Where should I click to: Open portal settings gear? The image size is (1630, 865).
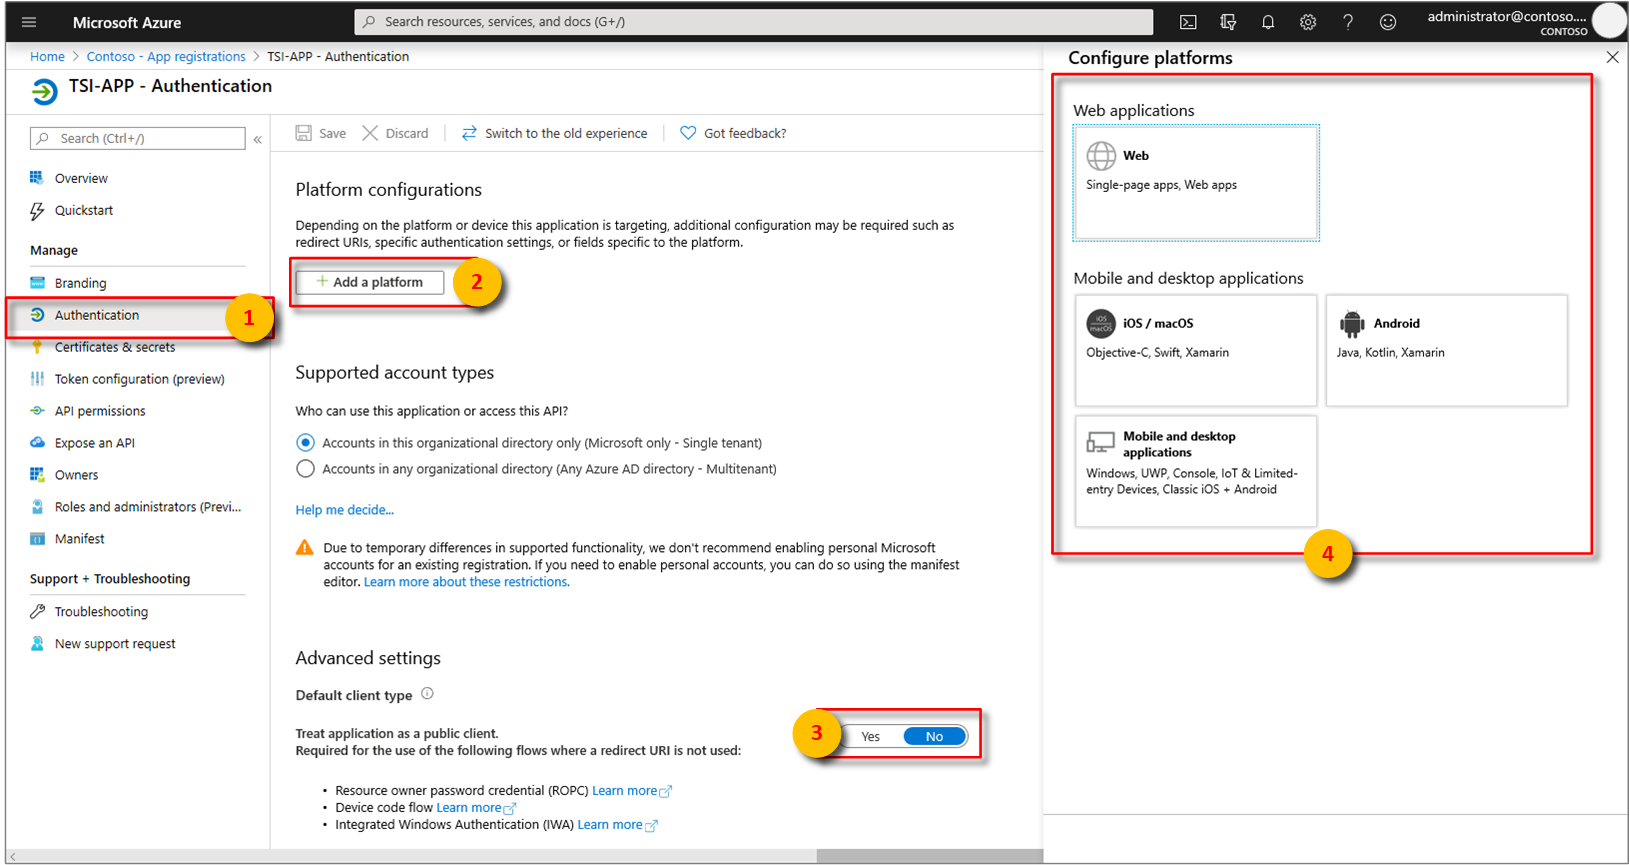[1308, 22]
